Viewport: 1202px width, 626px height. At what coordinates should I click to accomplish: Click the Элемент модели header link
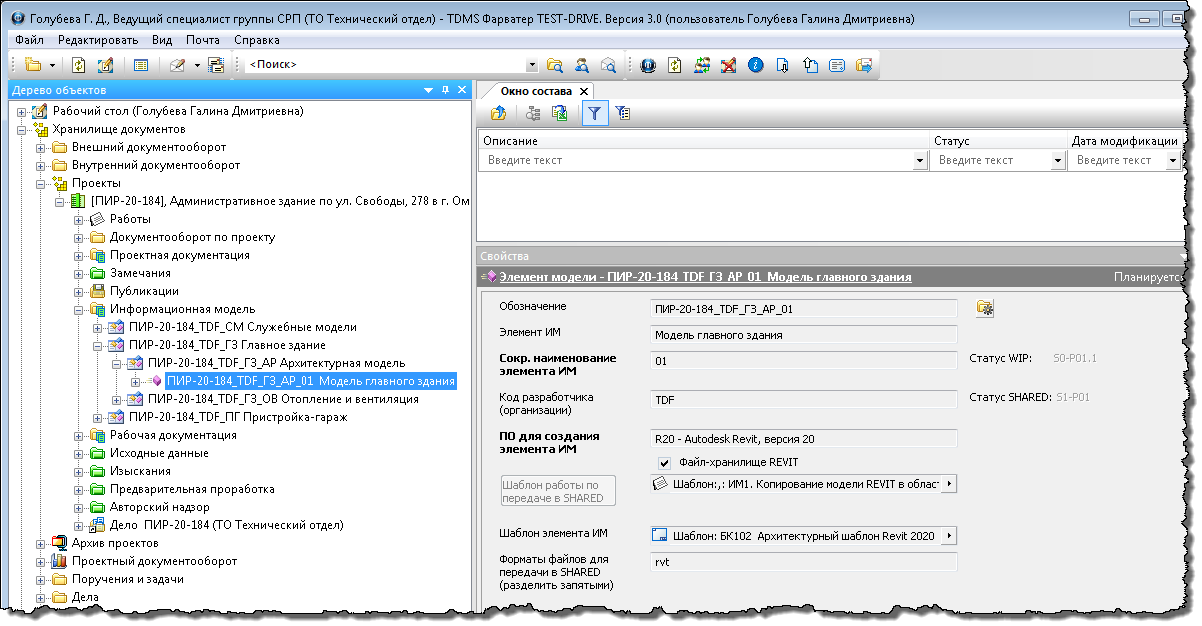704,277
